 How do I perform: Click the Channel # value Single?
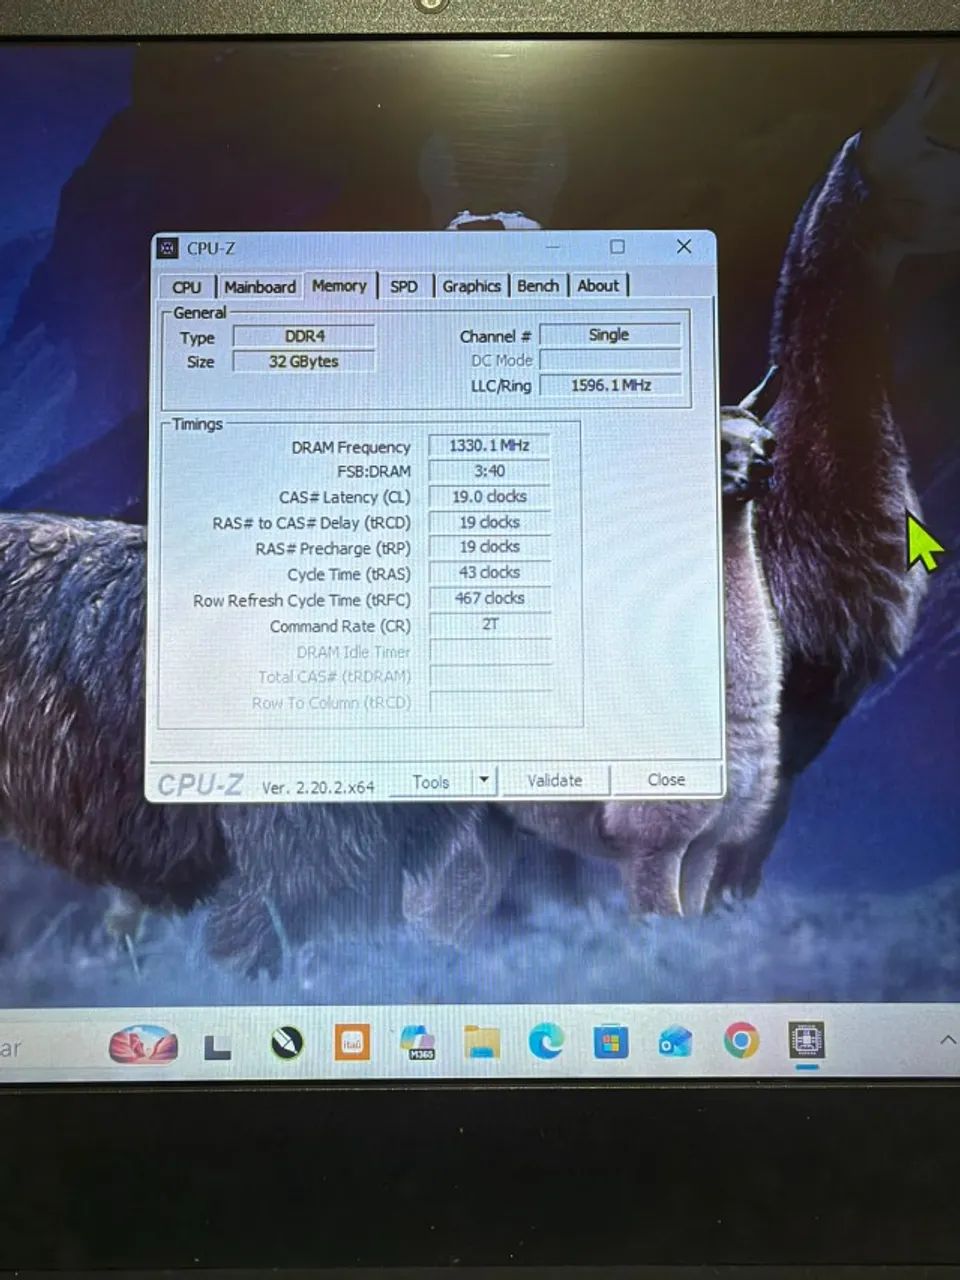click(x=610, y=335)
